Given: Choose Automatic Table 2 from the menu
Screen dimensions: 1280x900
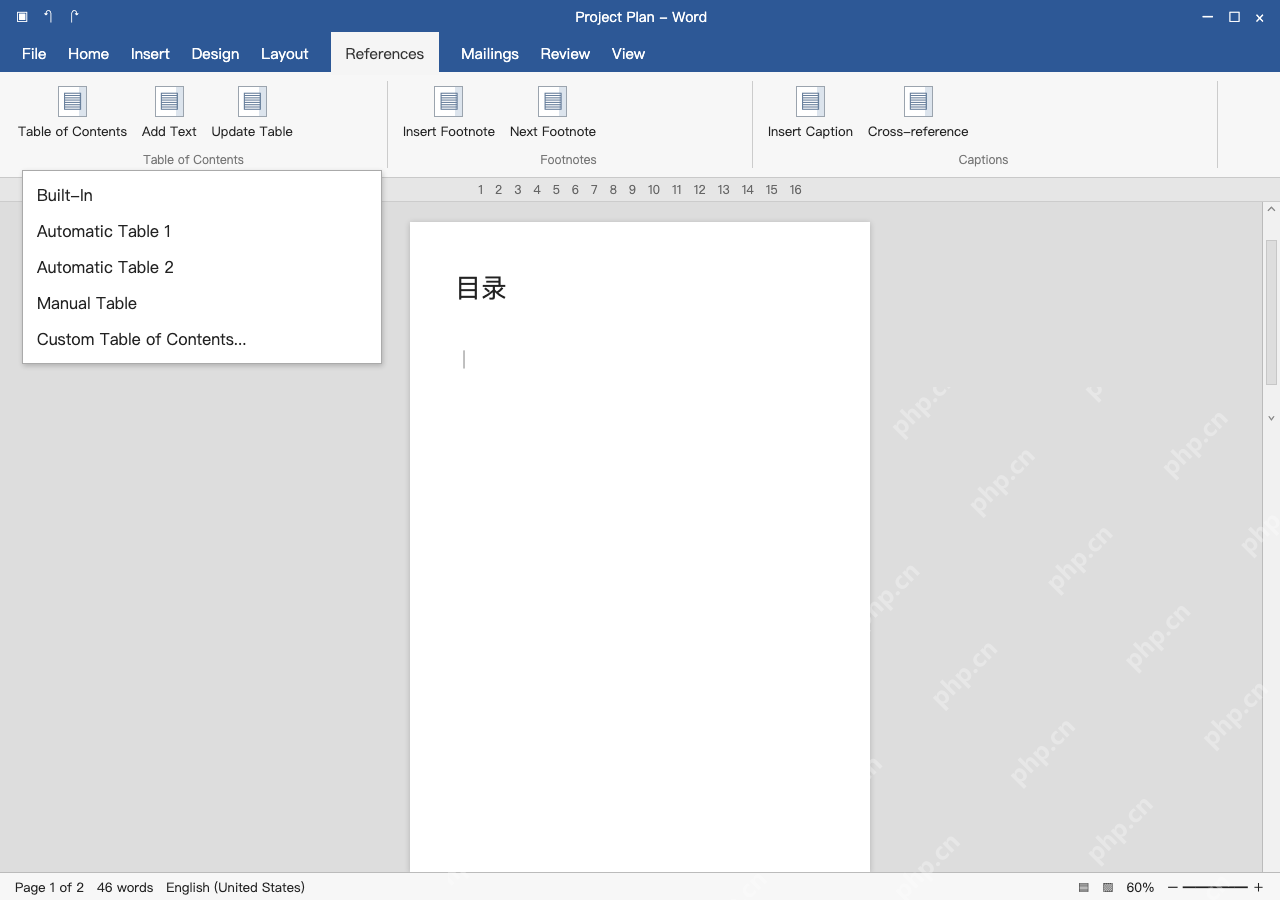Looking at the screenshot, I should point(202,267).
